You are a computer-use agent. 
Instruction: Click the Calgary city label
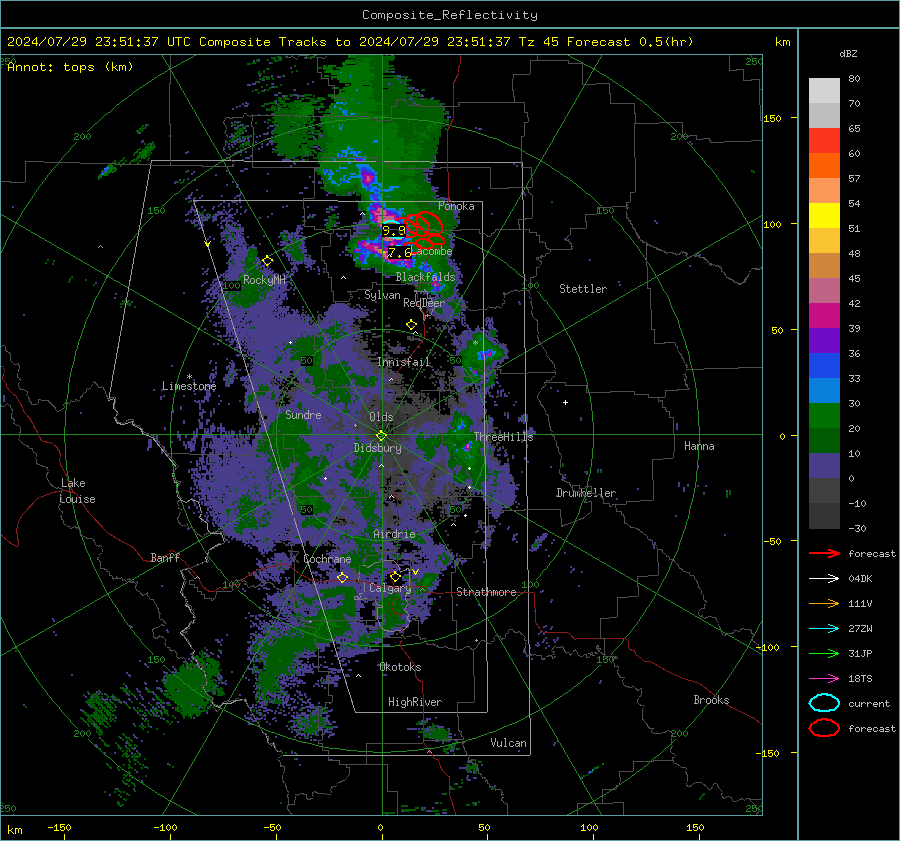tap(390, 588)
